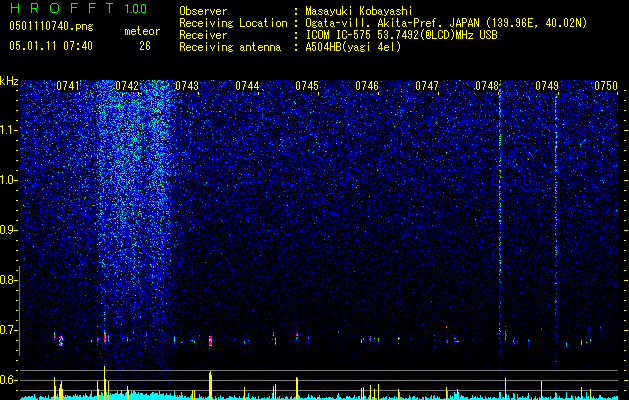Screen dimensions: 629x400
Task: Click the 0.7 frequency axis label
Action: click(x=9, y=330)
